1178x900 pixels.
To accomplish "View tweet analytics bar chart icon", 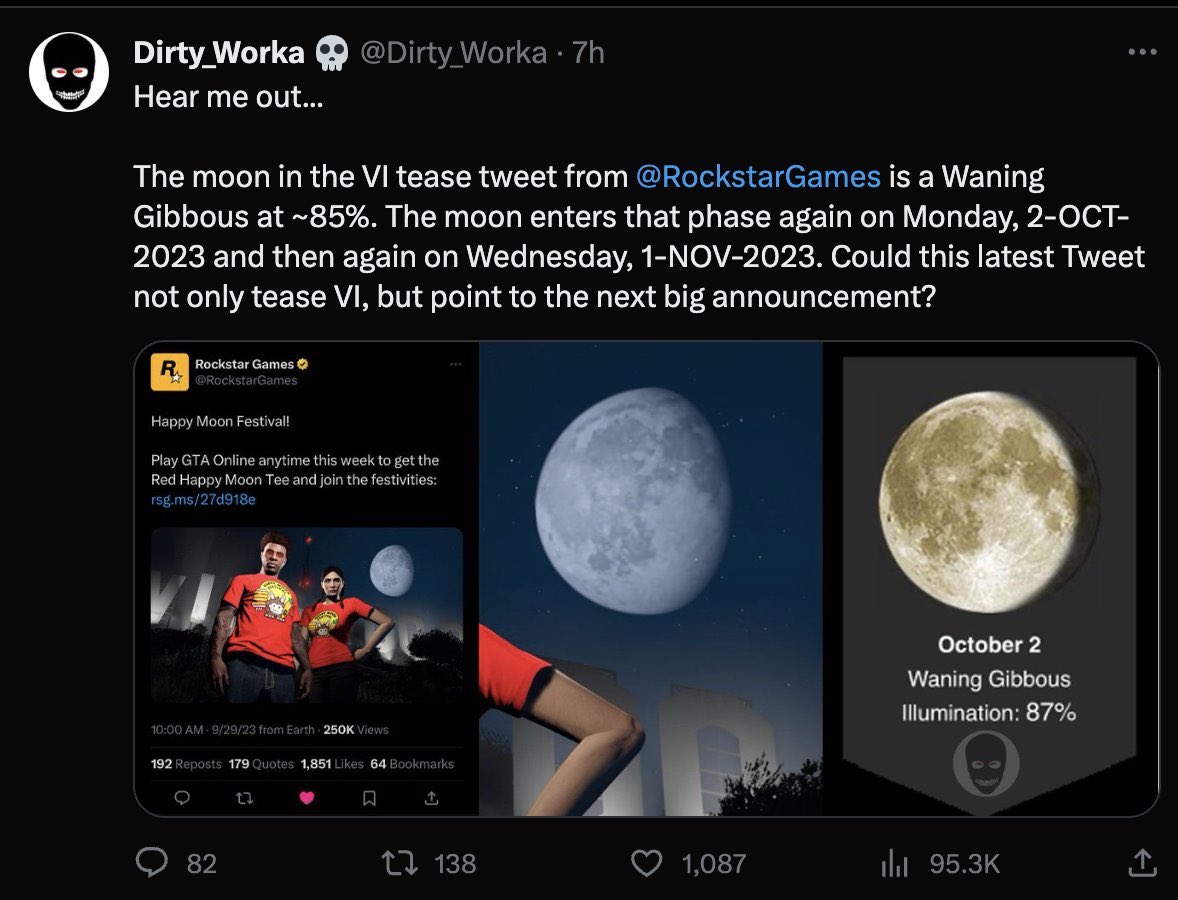I will pos(893,863).
